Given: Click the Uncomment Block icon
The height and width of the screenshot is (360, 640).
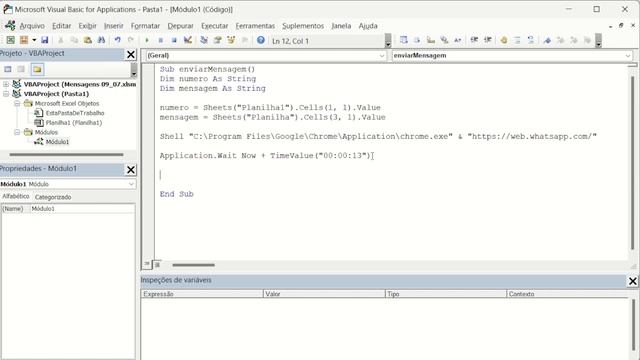Looking at the screenshot, I should (x=531, y=40).
